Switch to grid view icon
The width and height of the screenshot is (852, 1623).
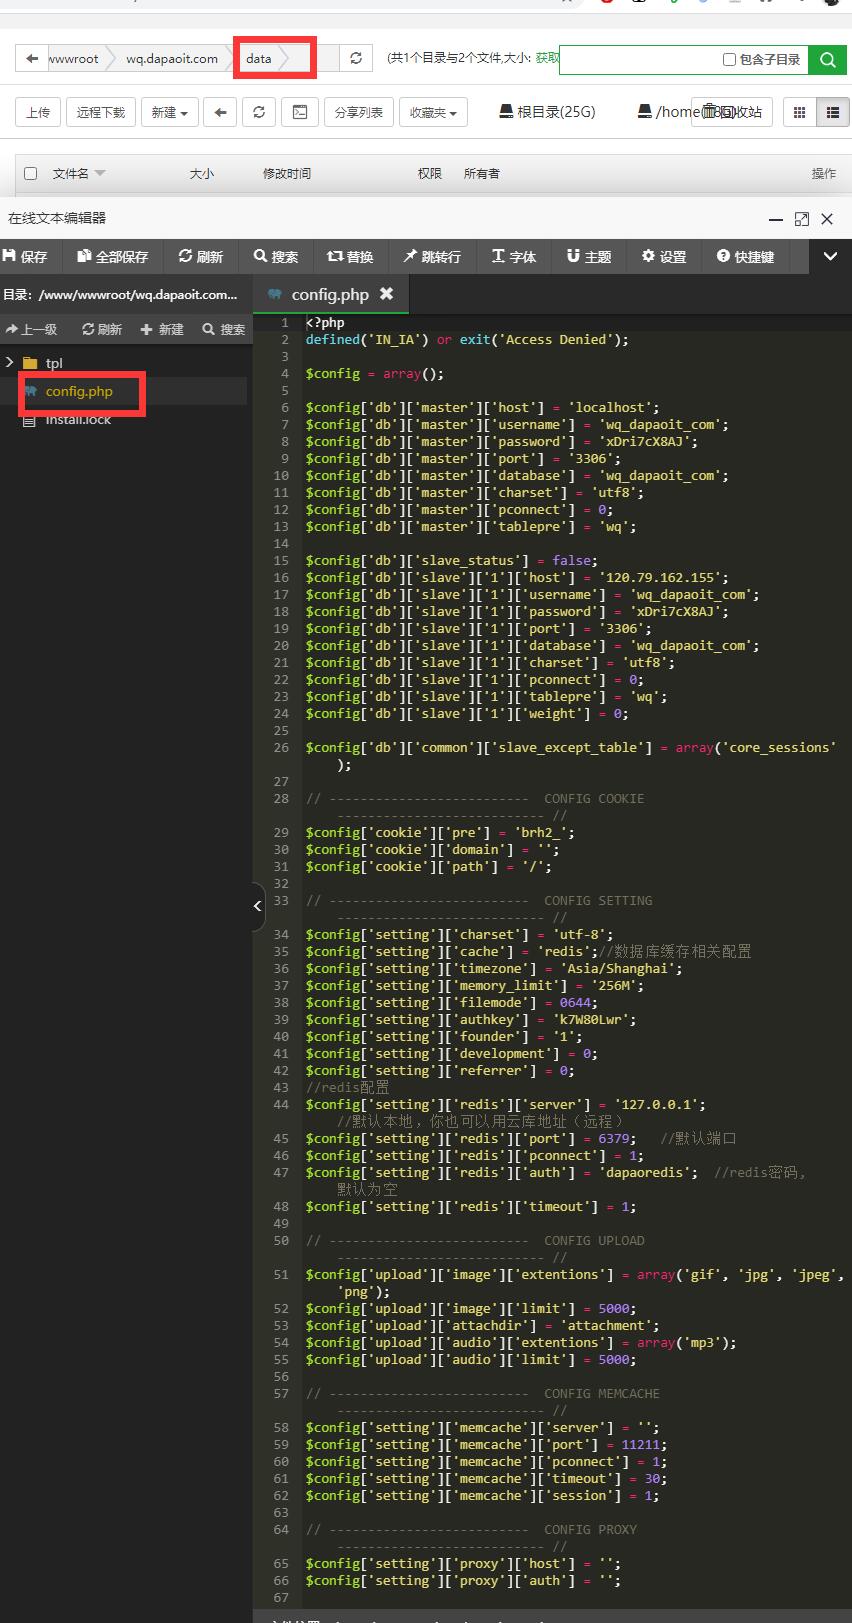coord(799,112)
